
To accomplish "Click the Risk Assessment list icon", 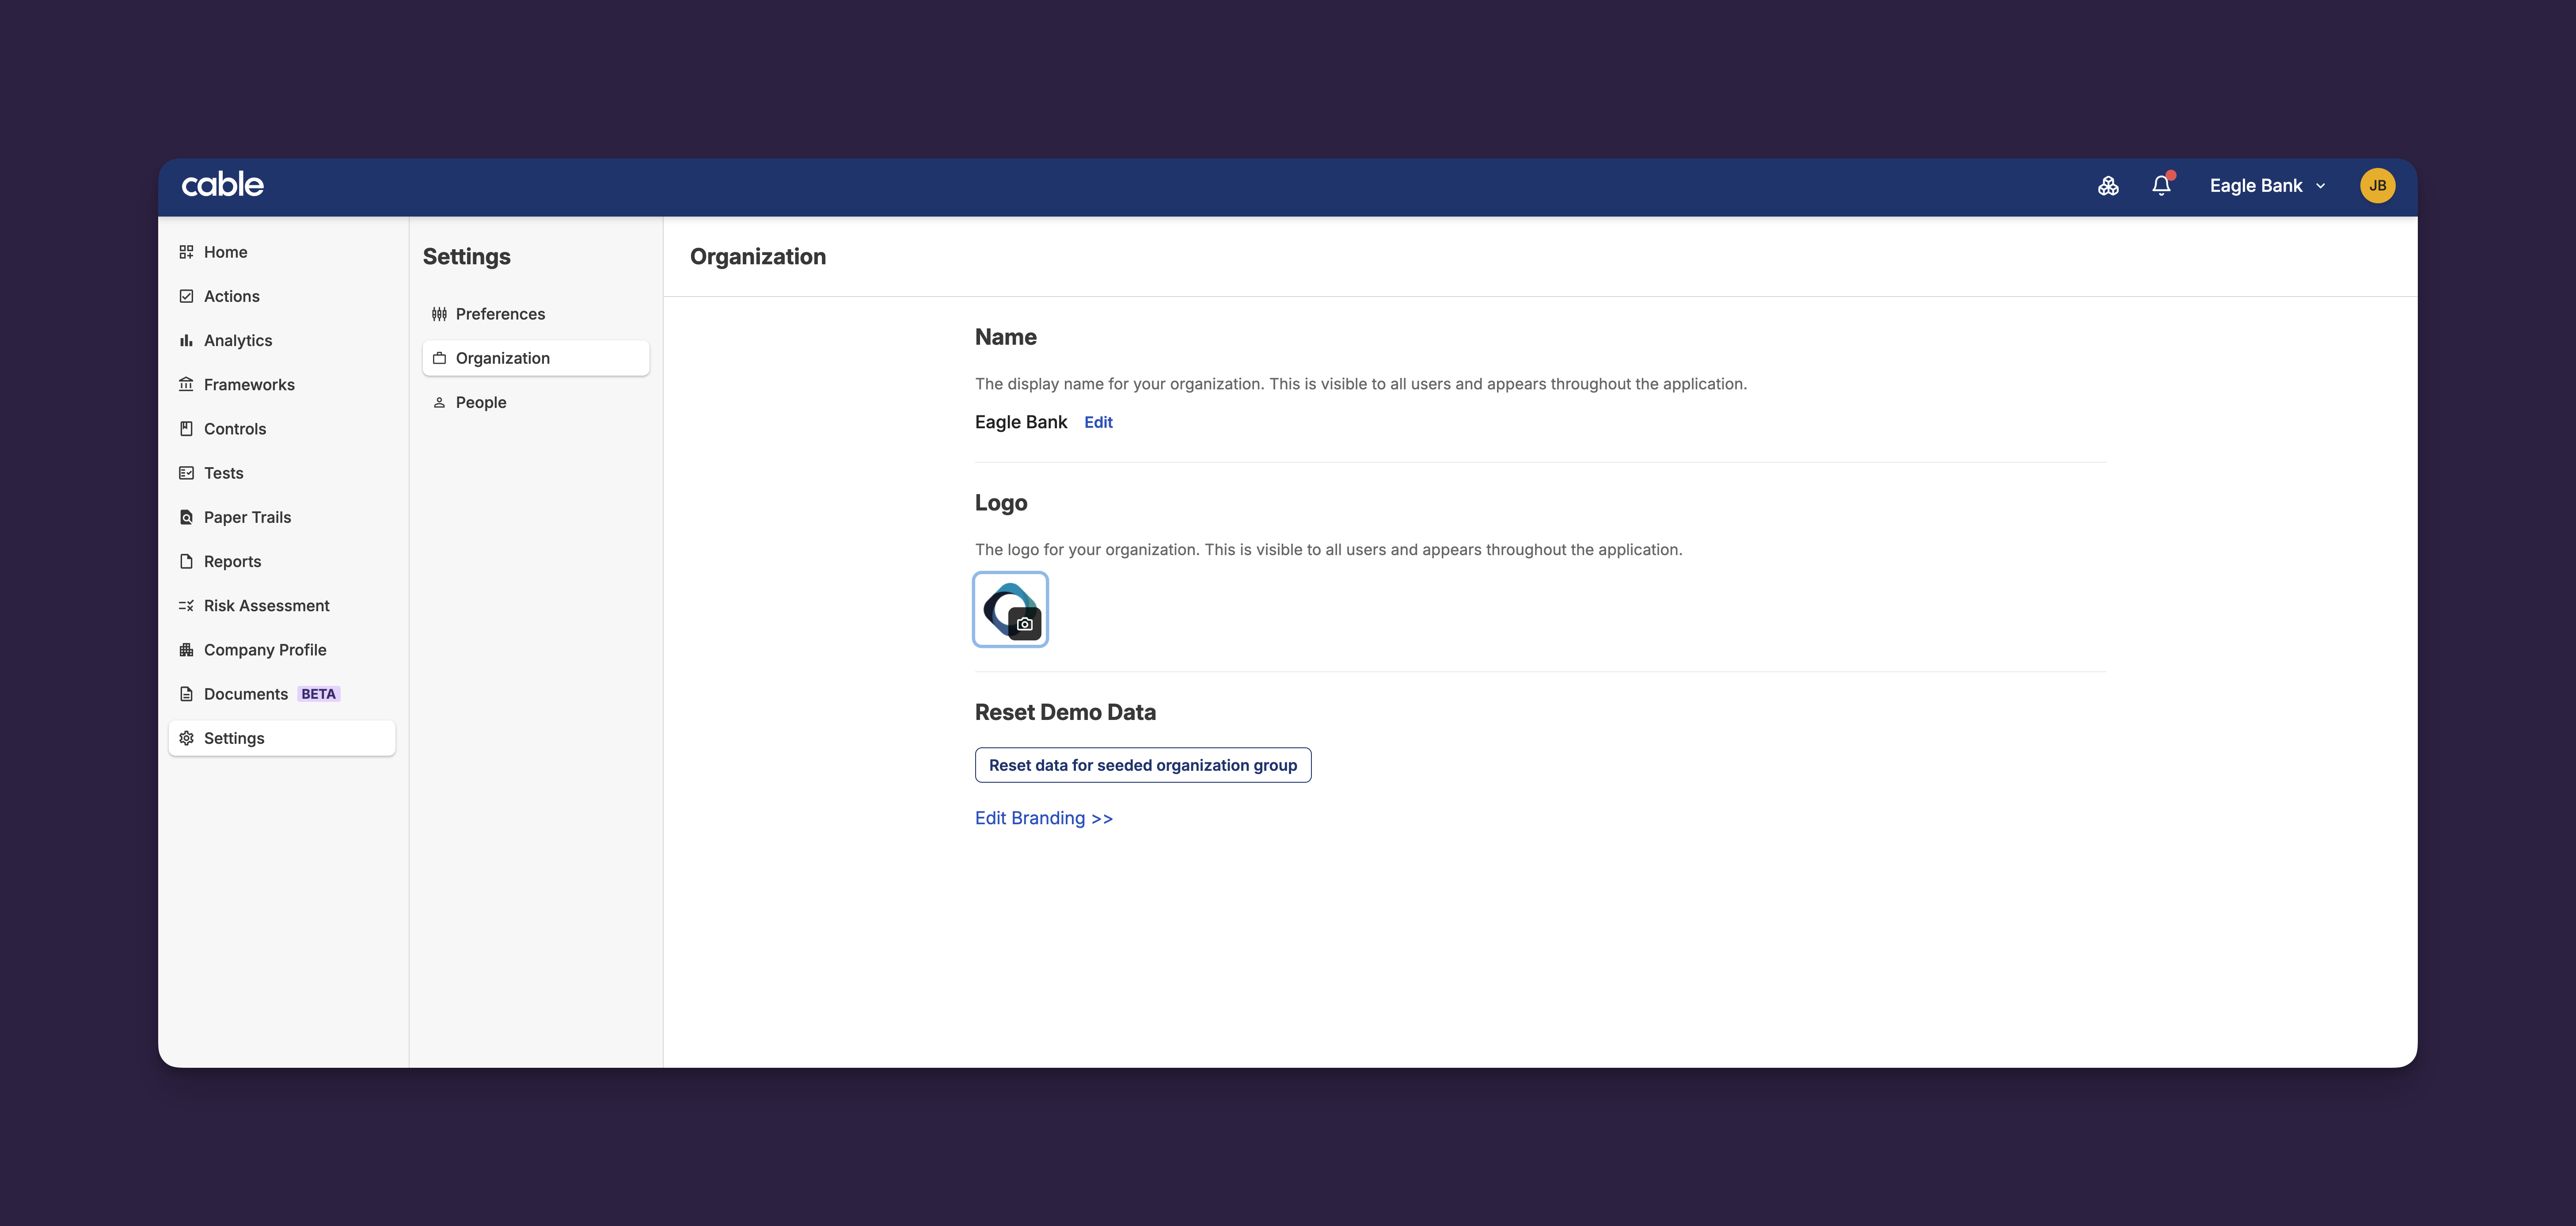I will click(x=186, y=606).
